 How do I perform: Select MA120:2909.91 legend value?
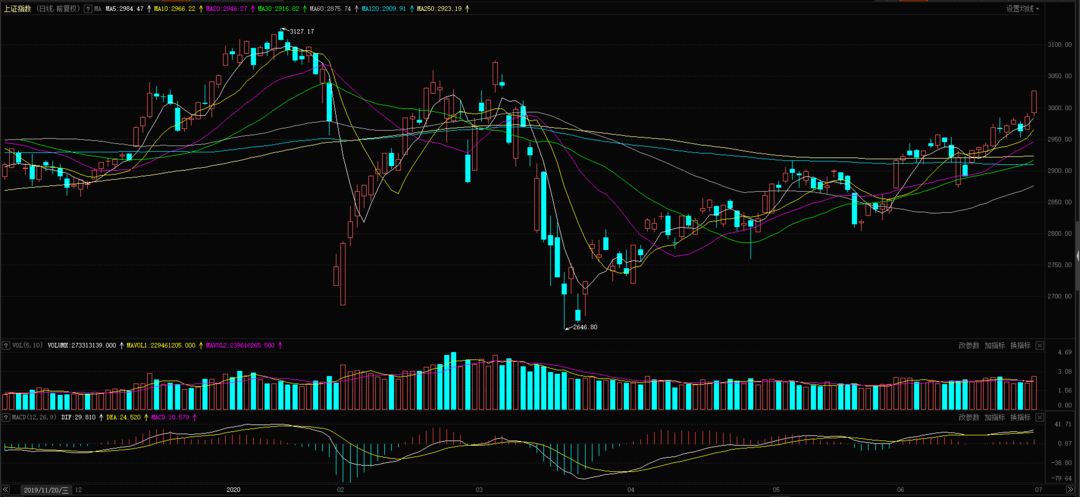coord(384,9)
